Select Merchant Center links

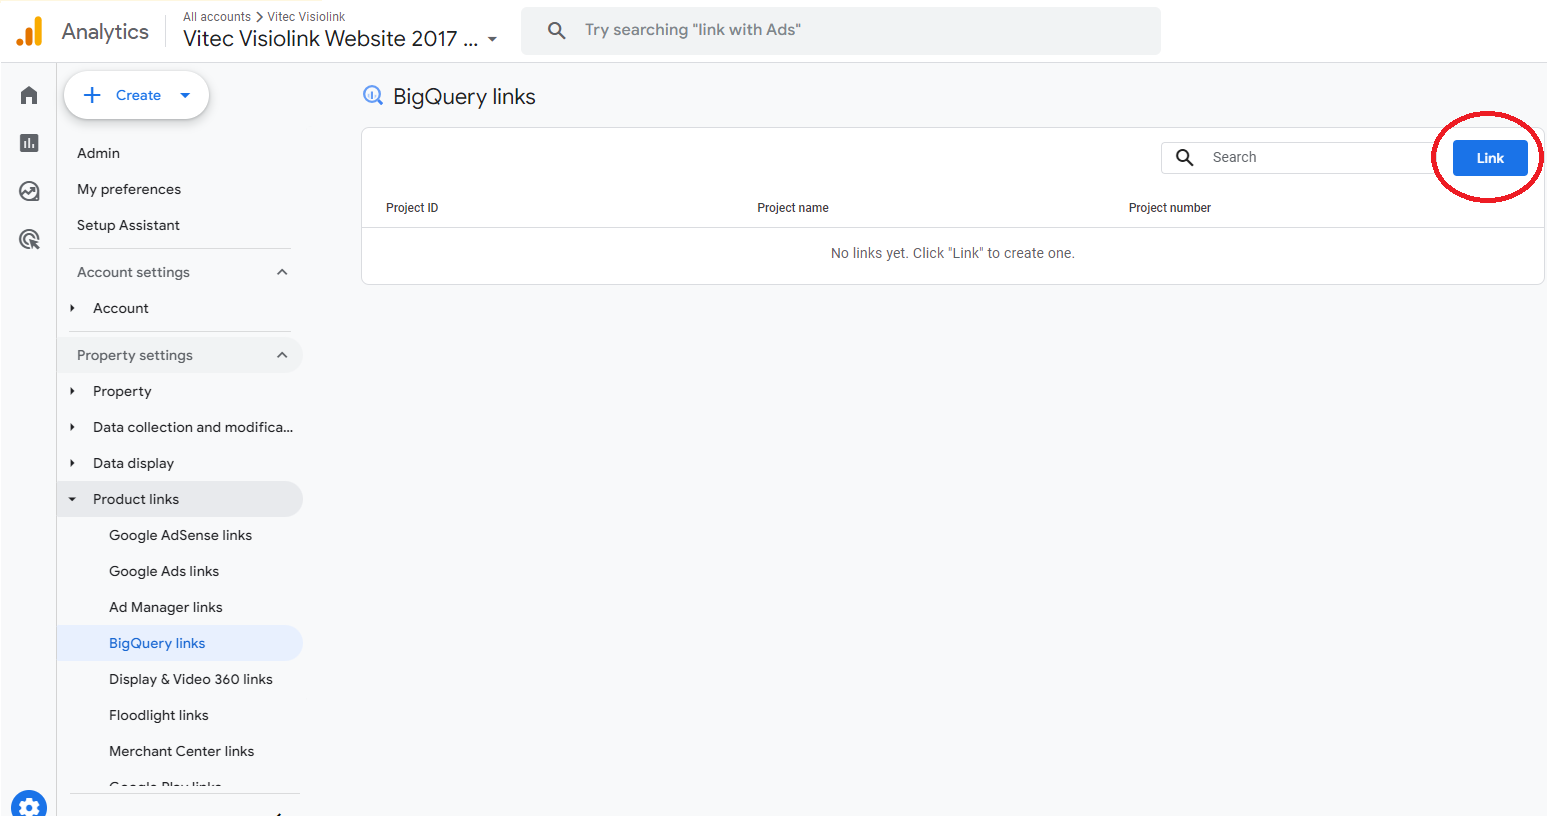click(180, 751)
